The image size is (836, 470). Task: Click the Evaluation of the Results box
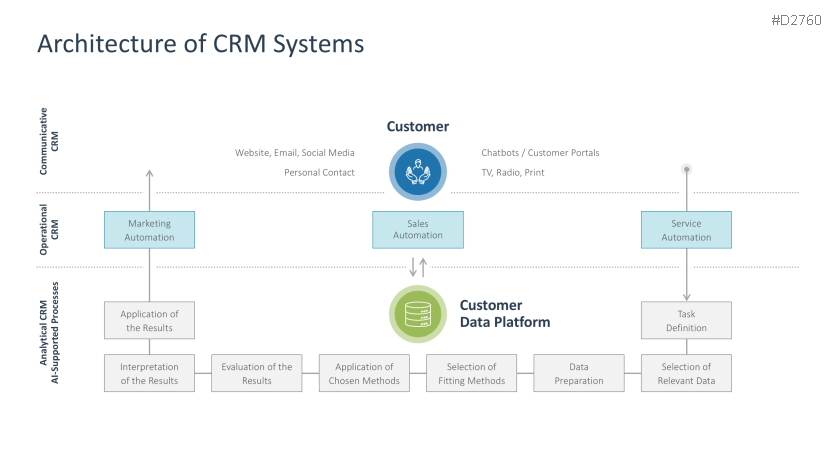(x=257, y=373)
